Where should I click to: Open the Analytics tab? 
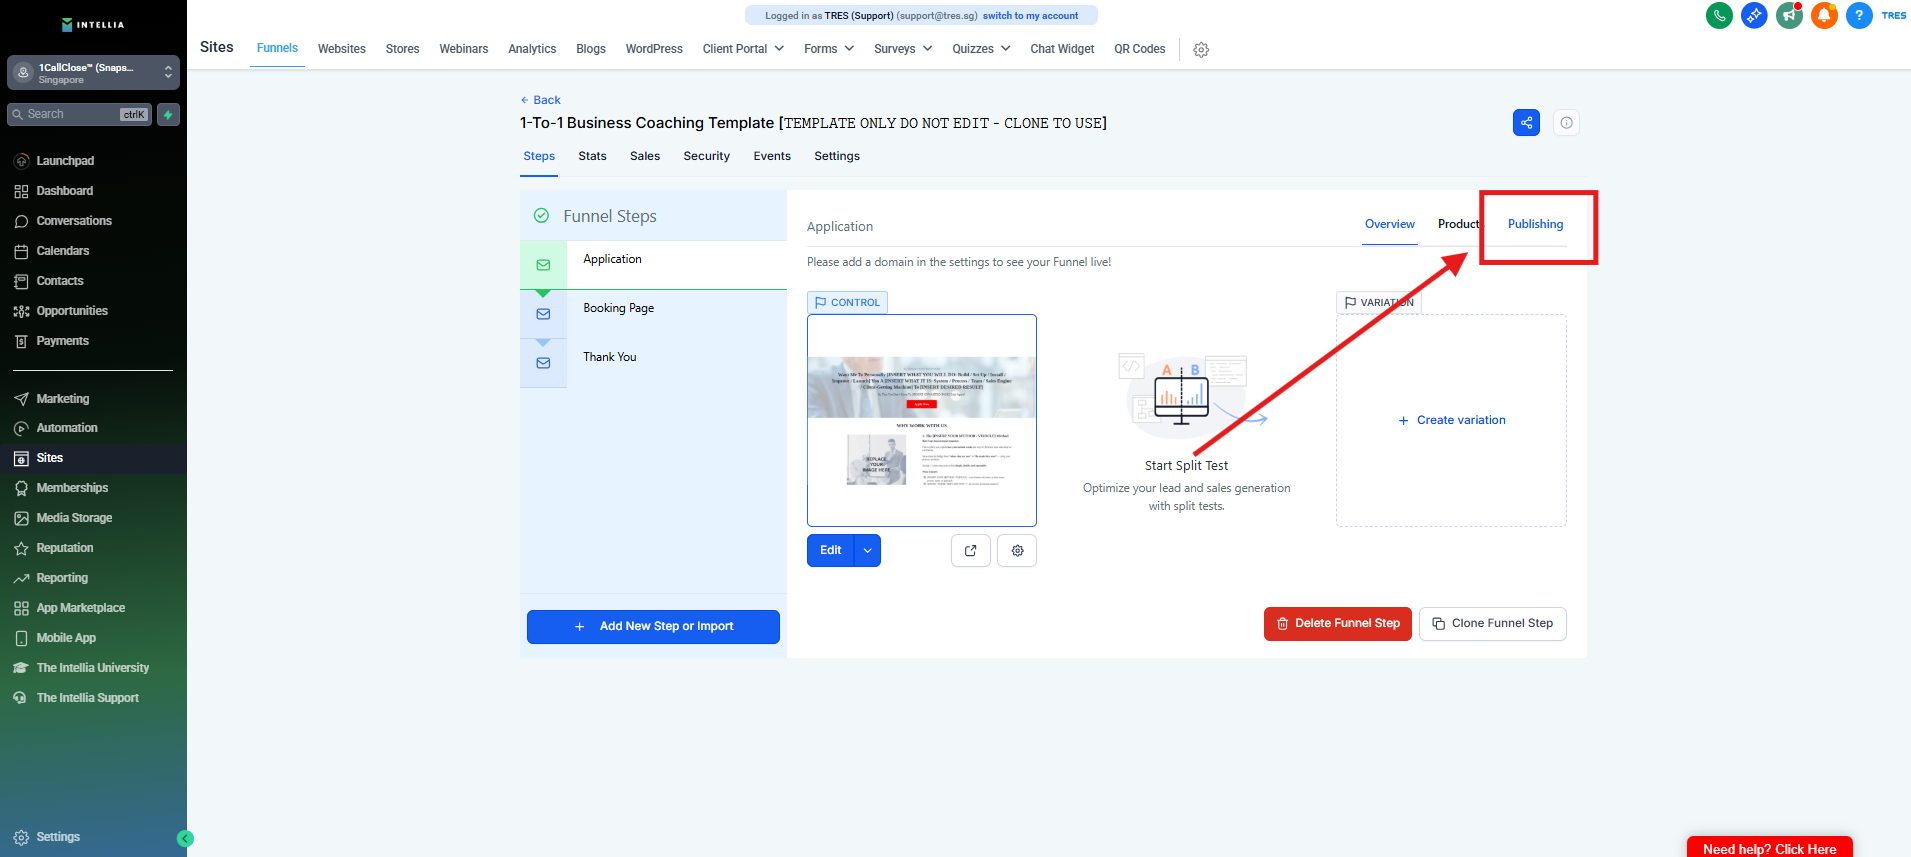532,49
